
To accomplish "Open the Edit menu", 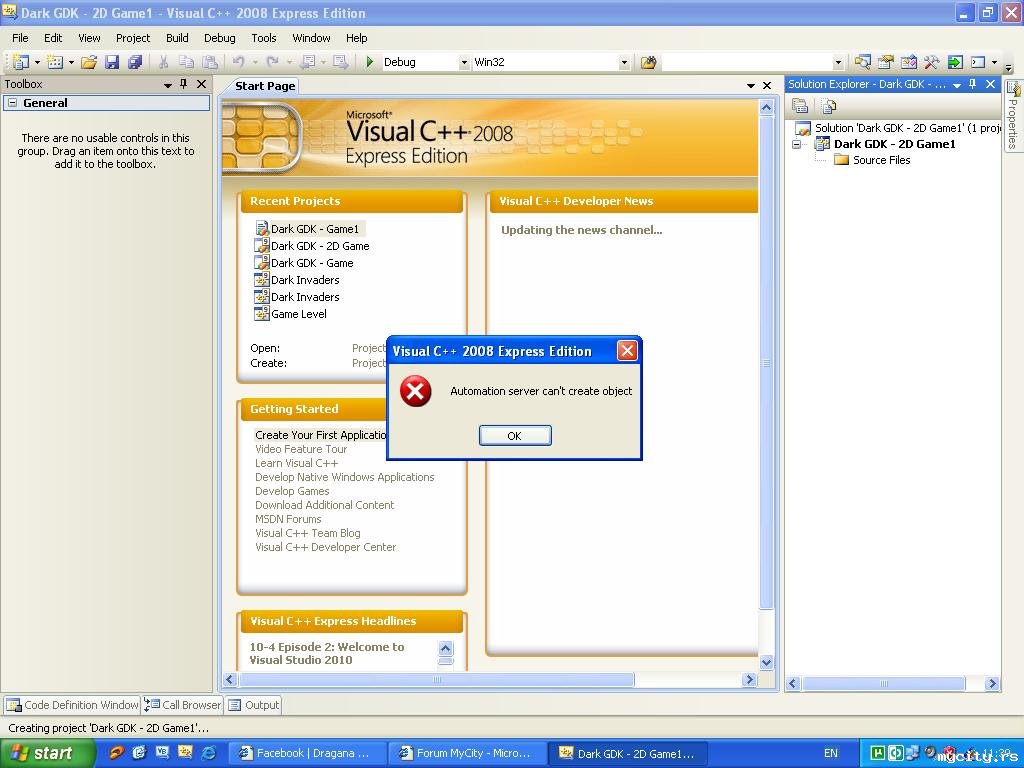I will click(53, 38).
